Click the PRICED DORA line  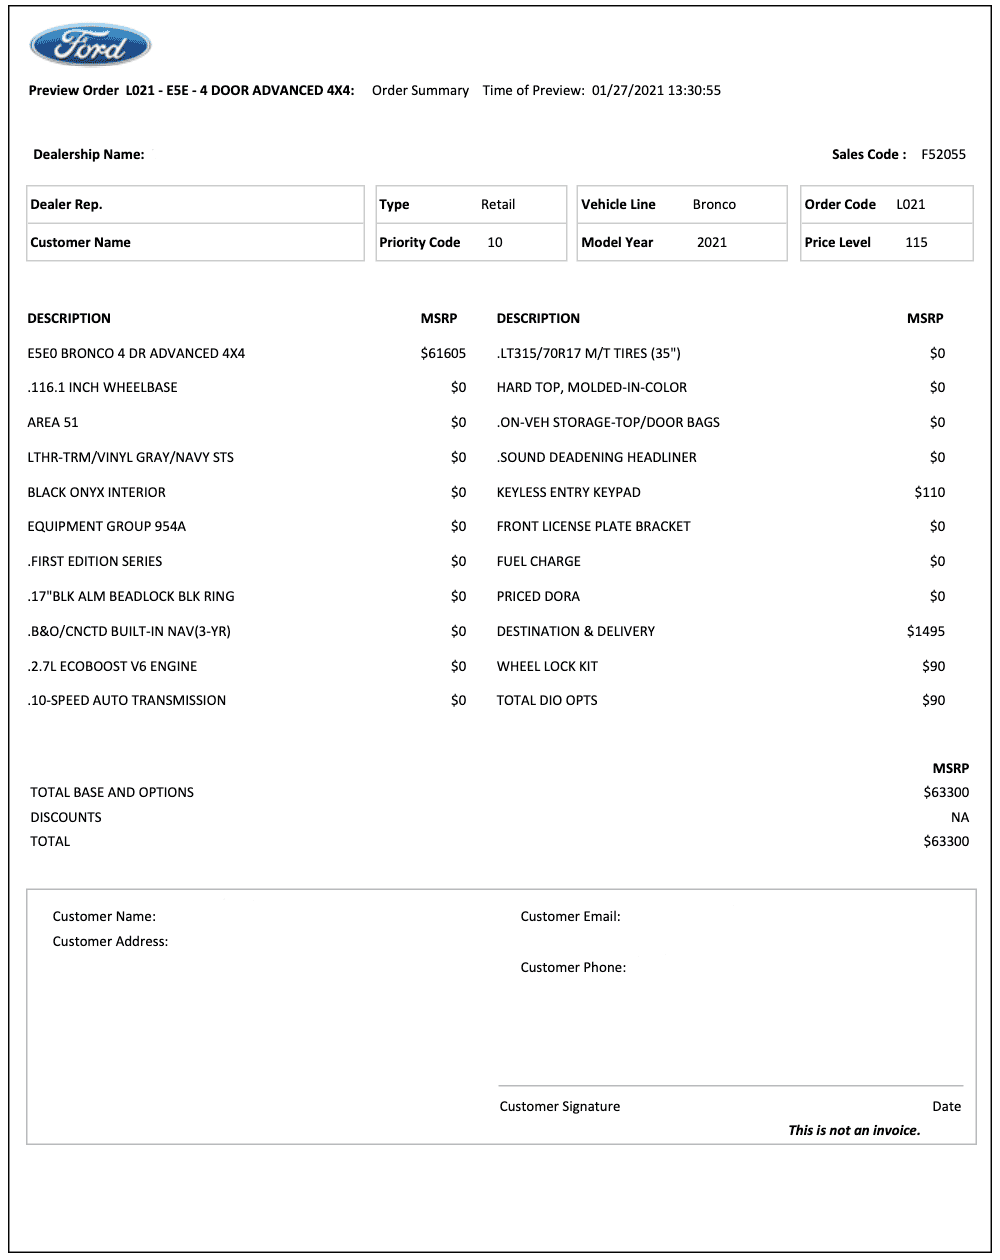pos(538,596)
